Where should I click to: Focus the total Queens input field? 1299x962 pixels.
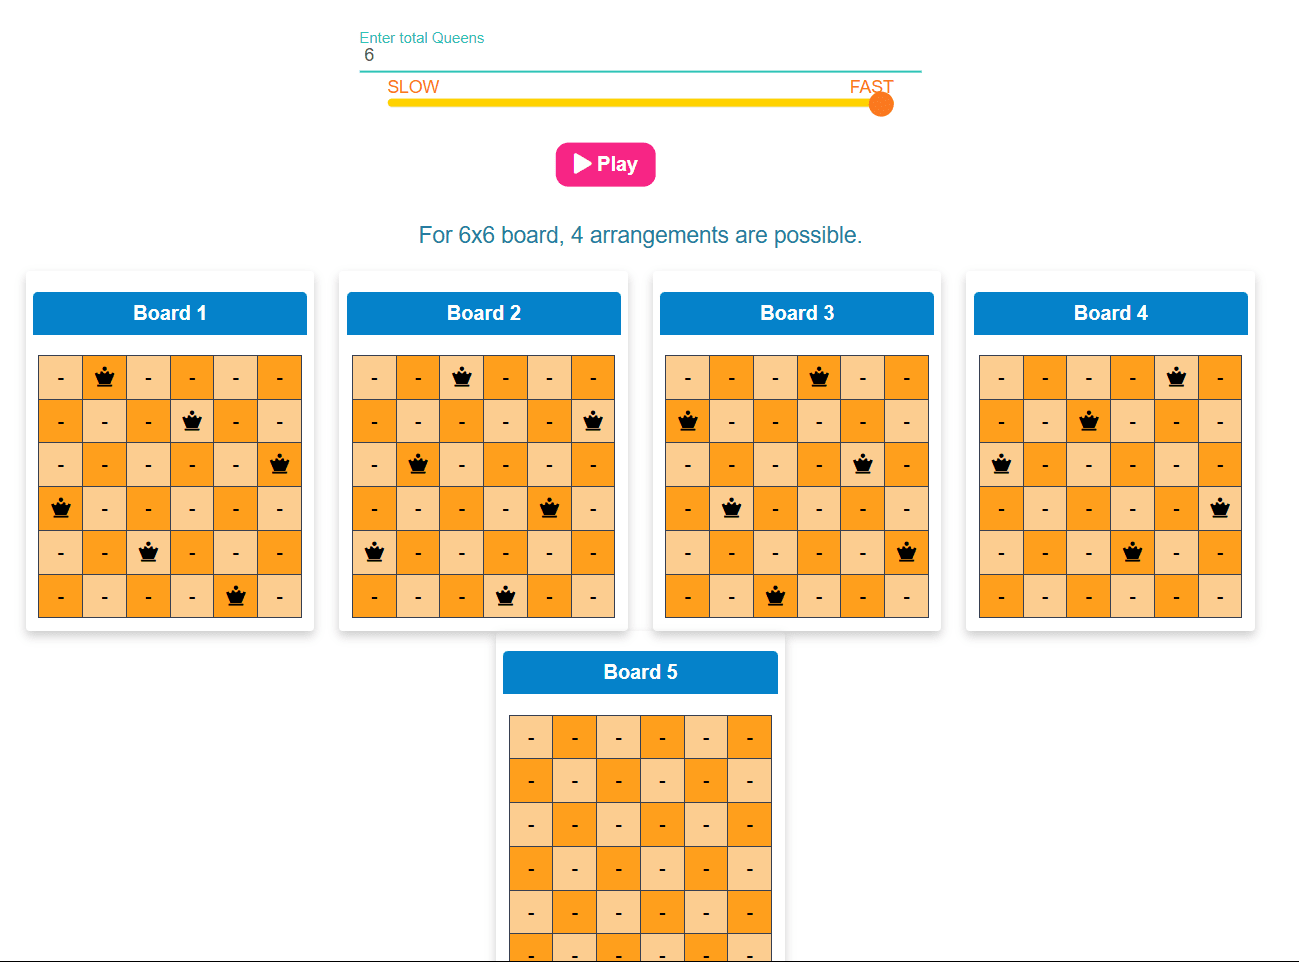tap(640, 56)
